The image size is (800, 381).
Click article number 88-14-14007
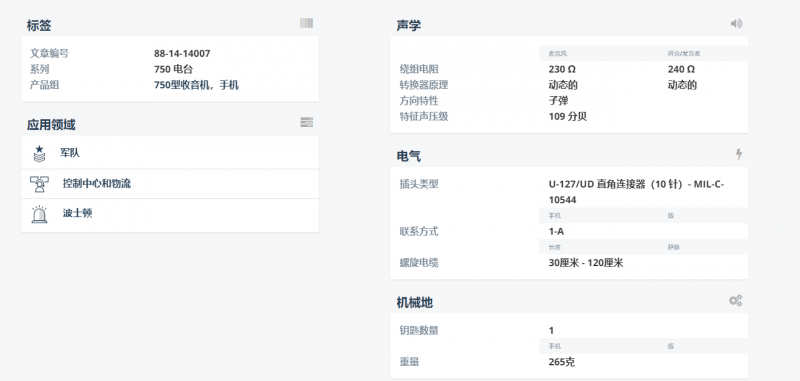182,54
